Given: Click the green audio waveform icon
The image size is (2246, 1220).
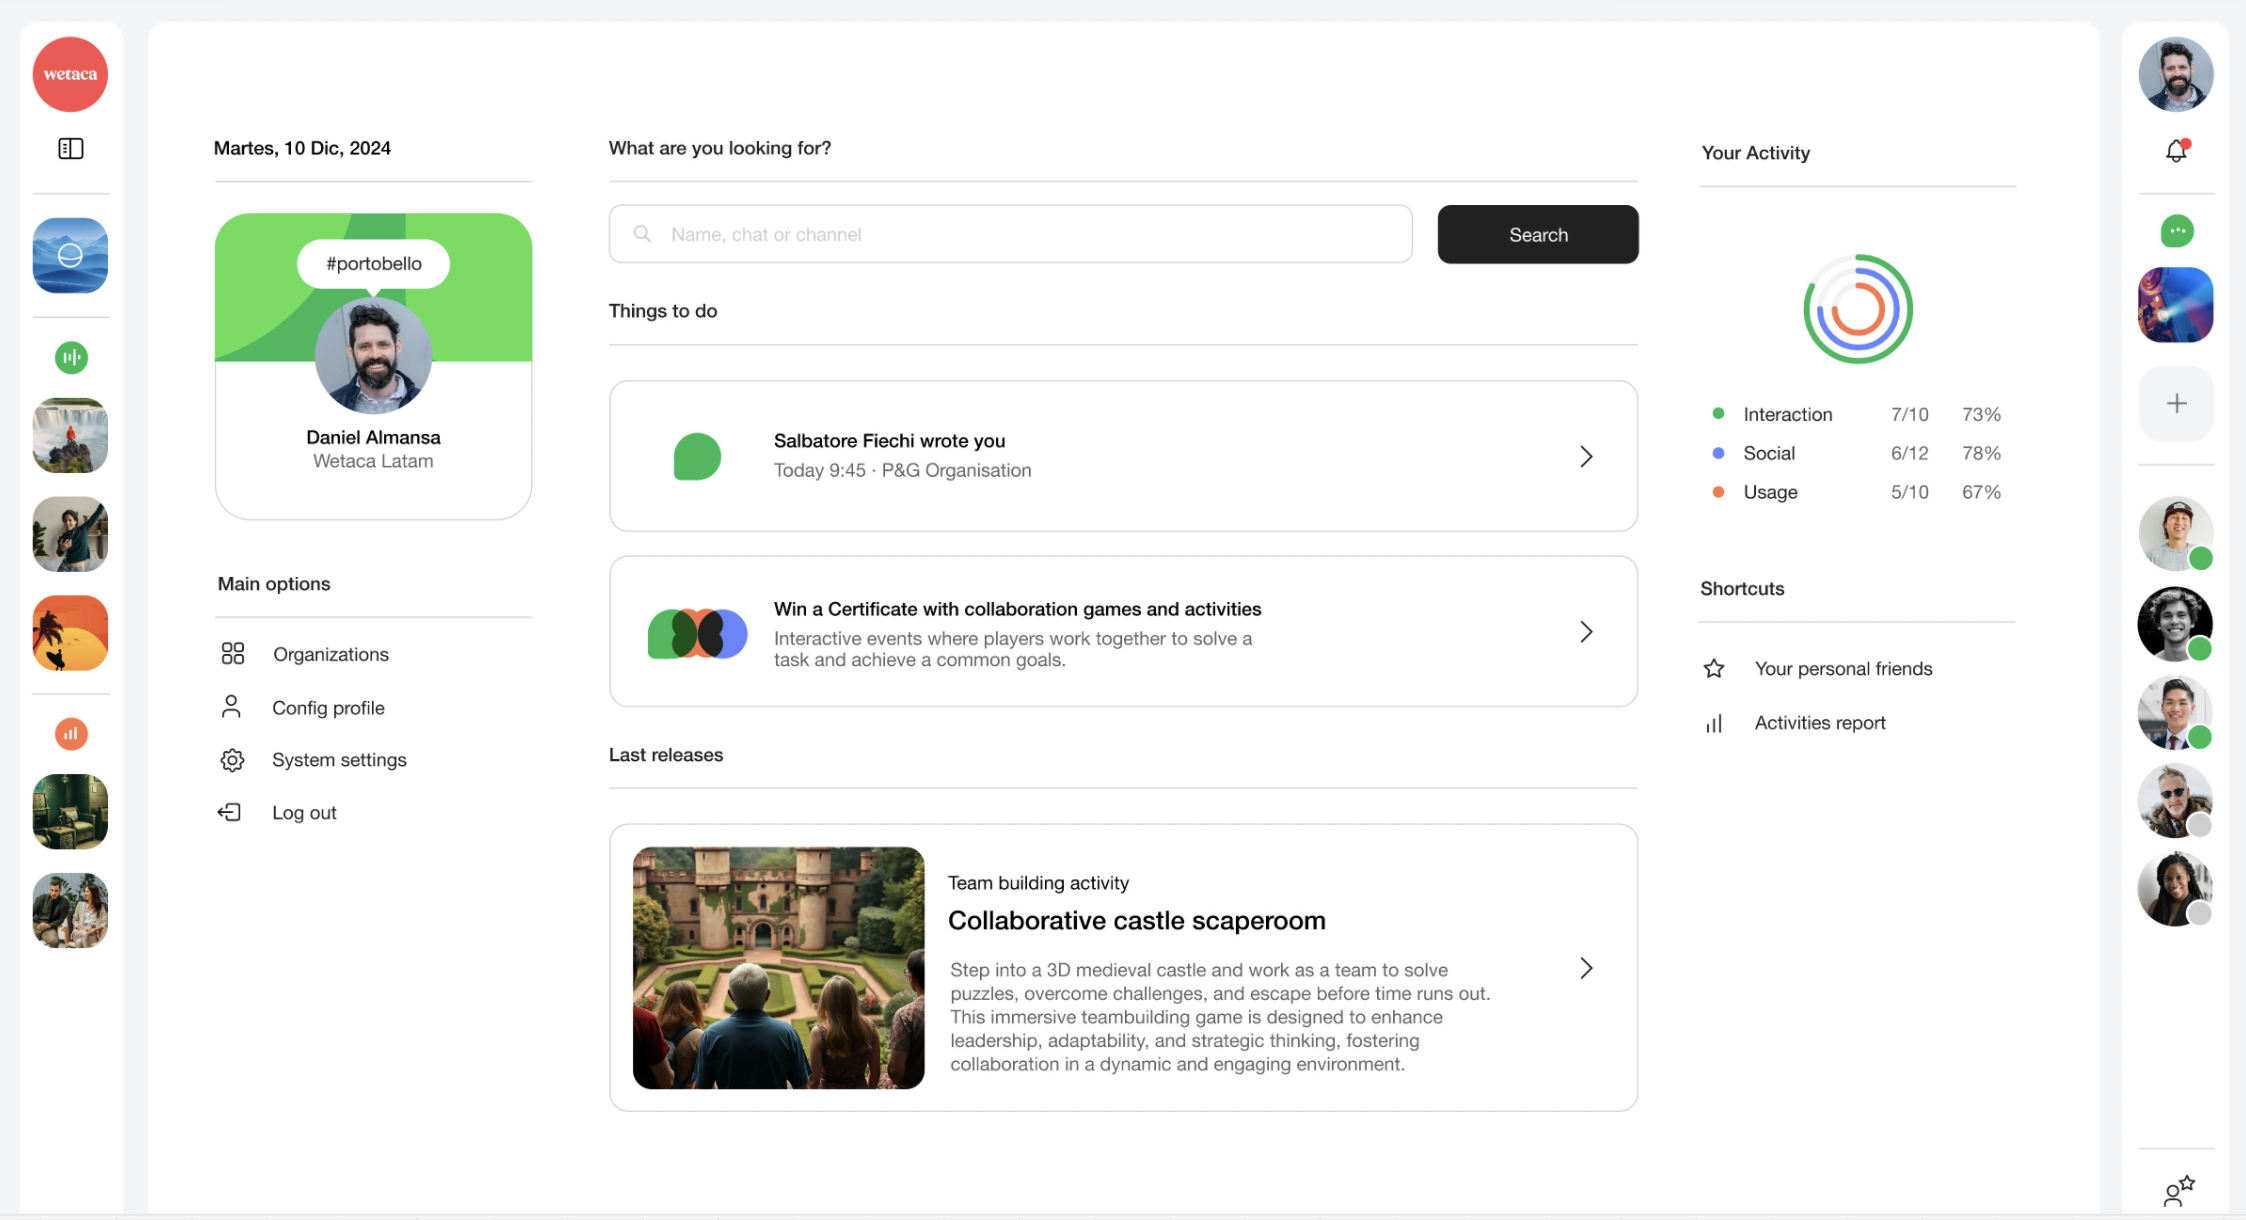Looking at the screenshot, I should click(70, 357).
